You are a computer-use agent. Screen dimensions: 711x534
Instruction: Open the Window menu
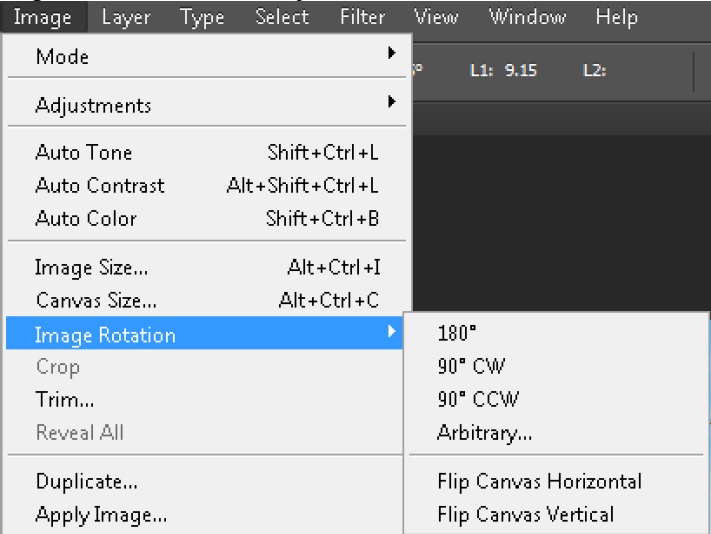point(527,17)
